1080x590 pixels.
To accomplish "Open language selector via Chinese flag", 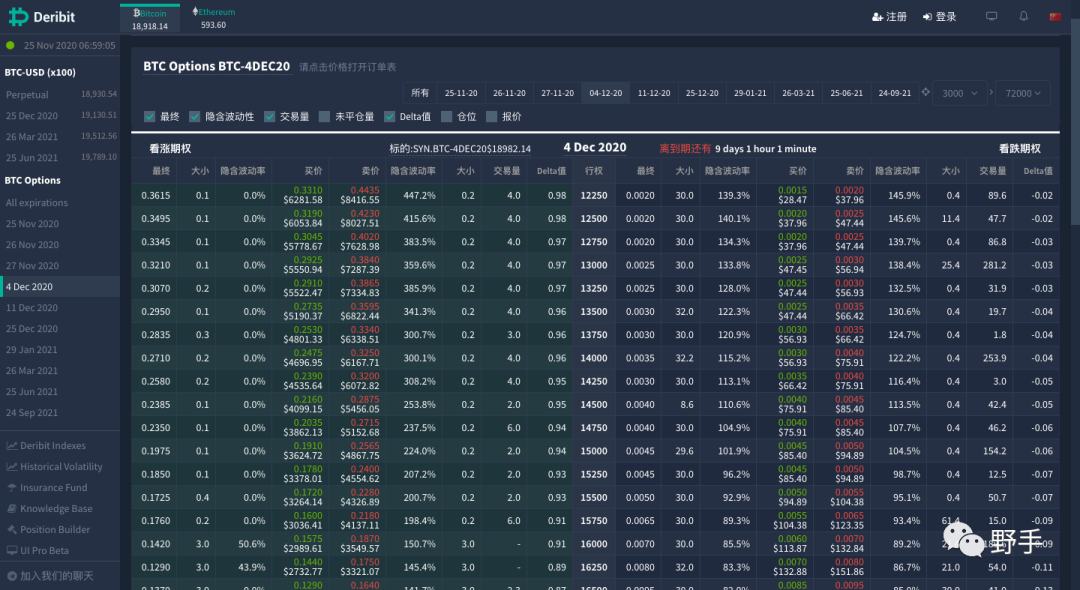I will 1055,17.
